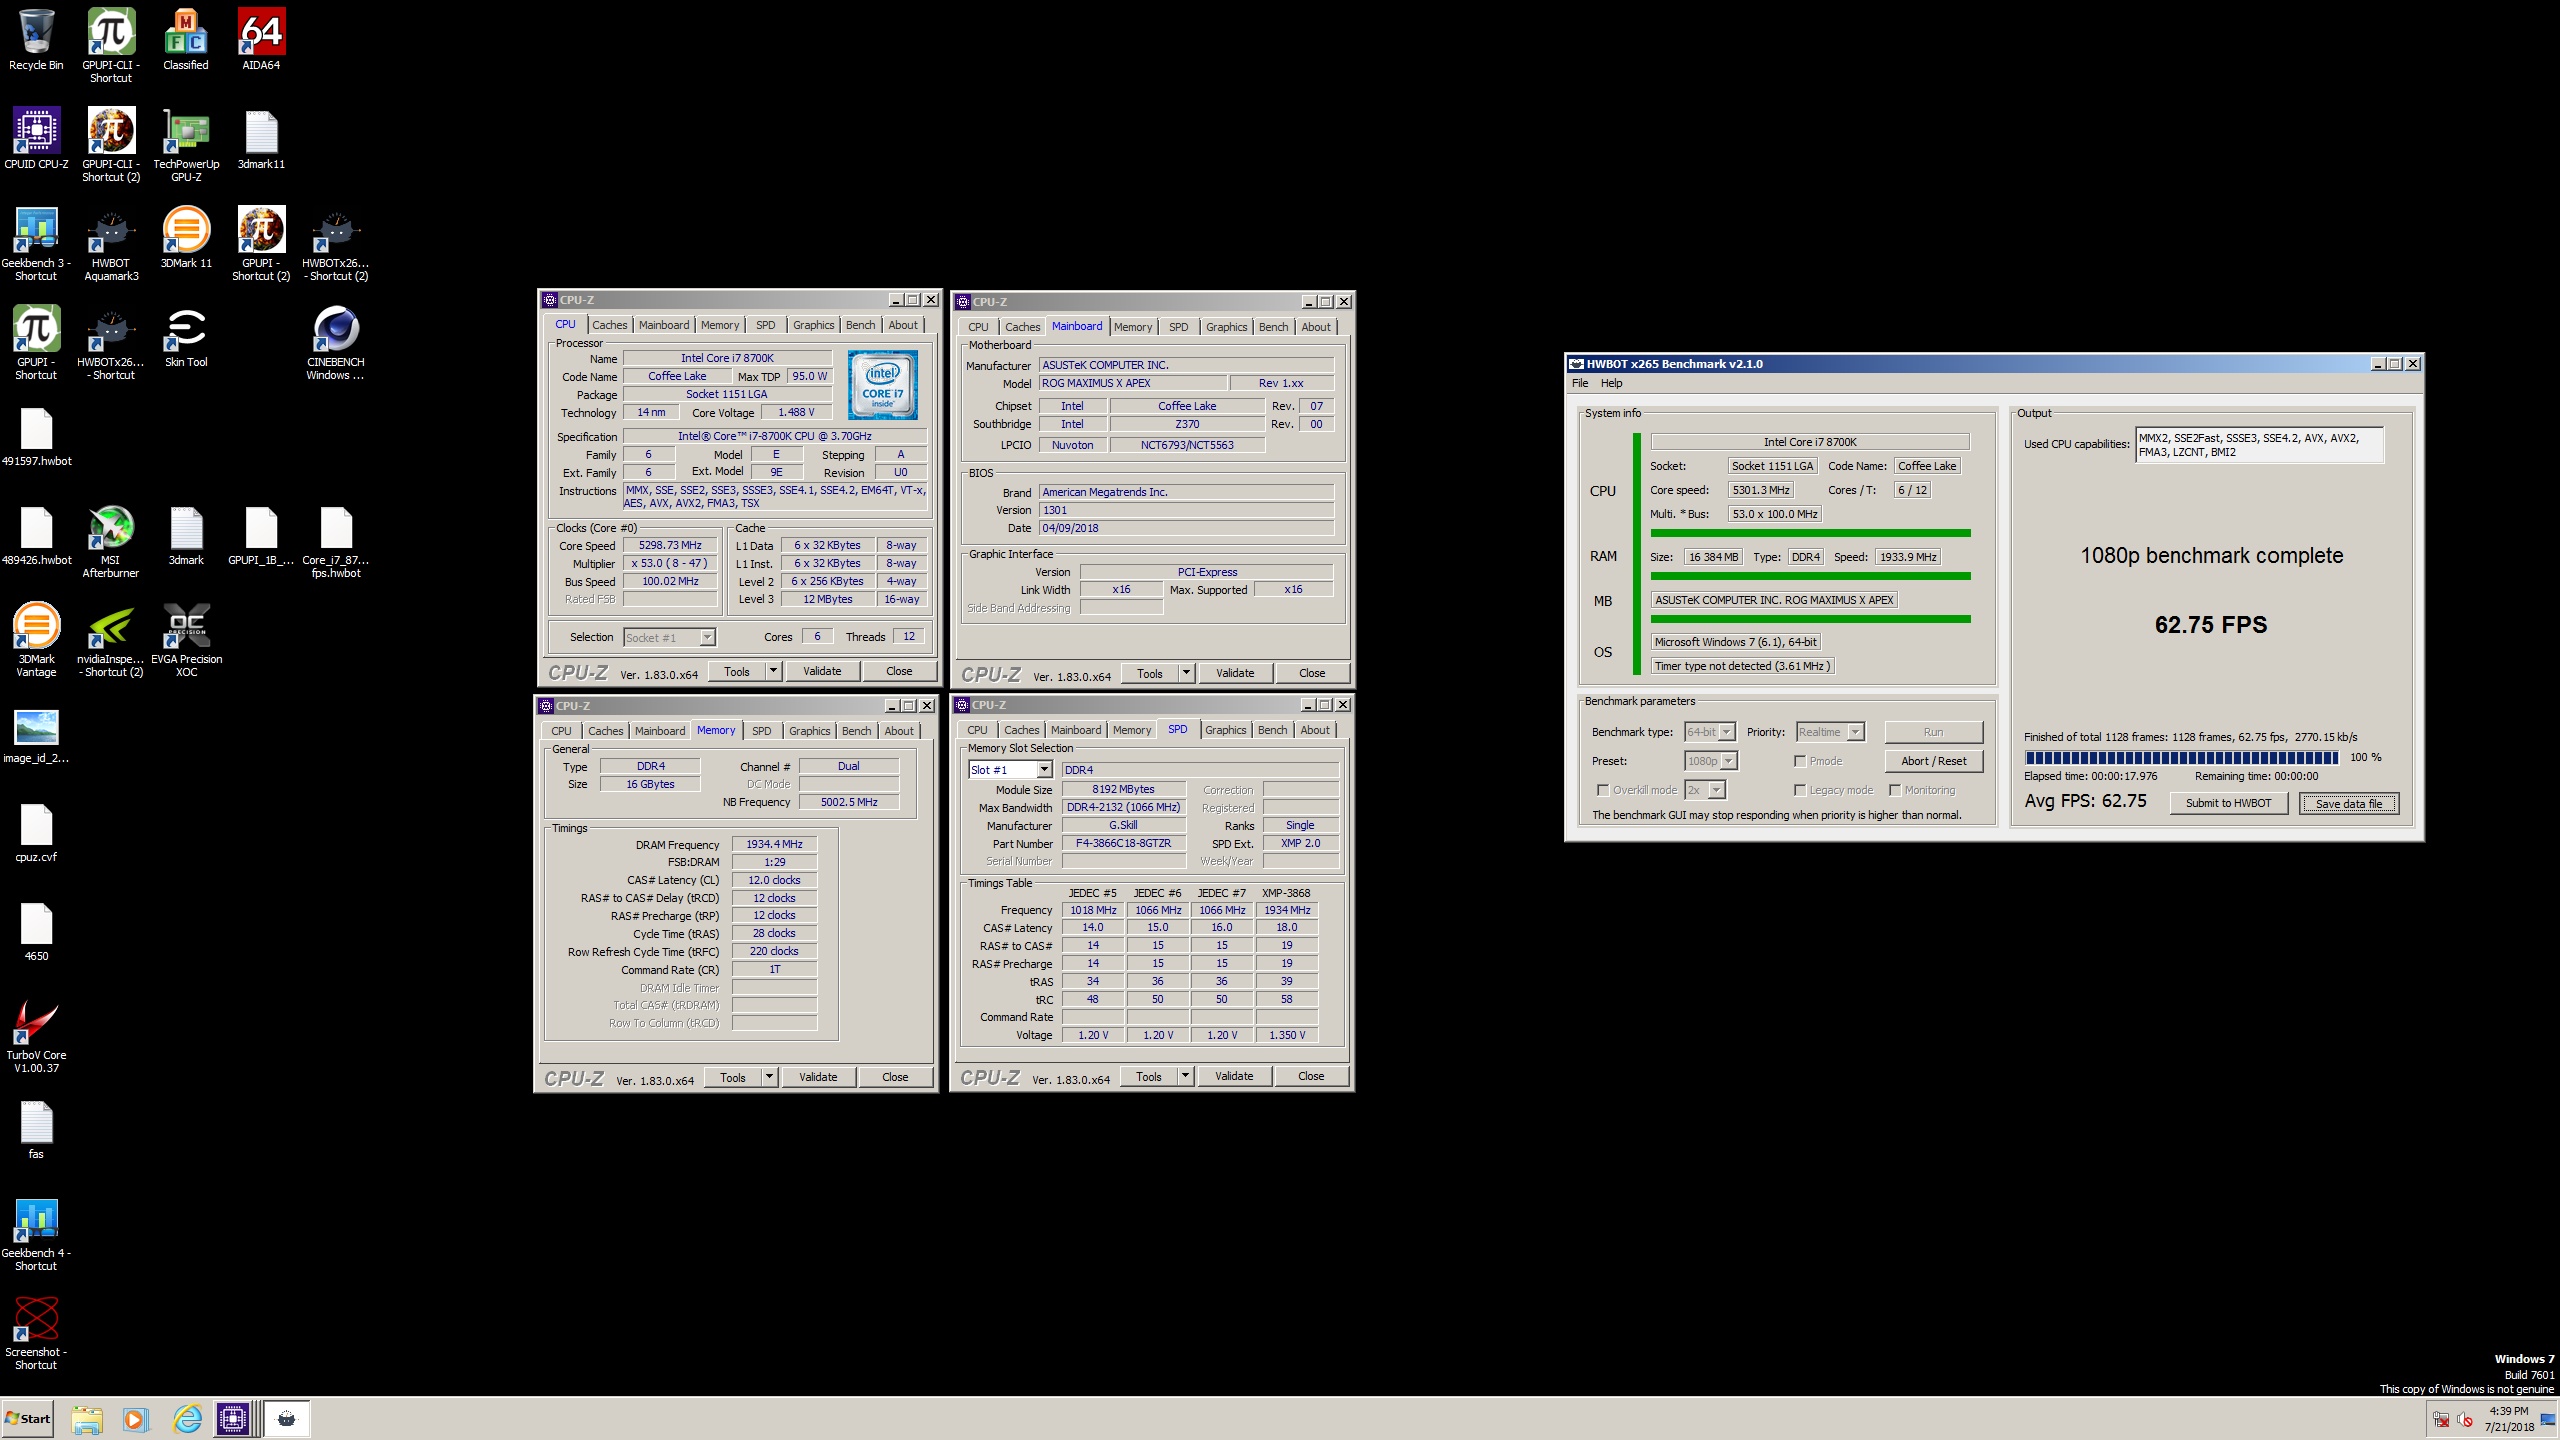This screenshot has height=1440, width=2560.
Task: Open the Preset 1080p dropdown
Action: [x=1711, y=761]
